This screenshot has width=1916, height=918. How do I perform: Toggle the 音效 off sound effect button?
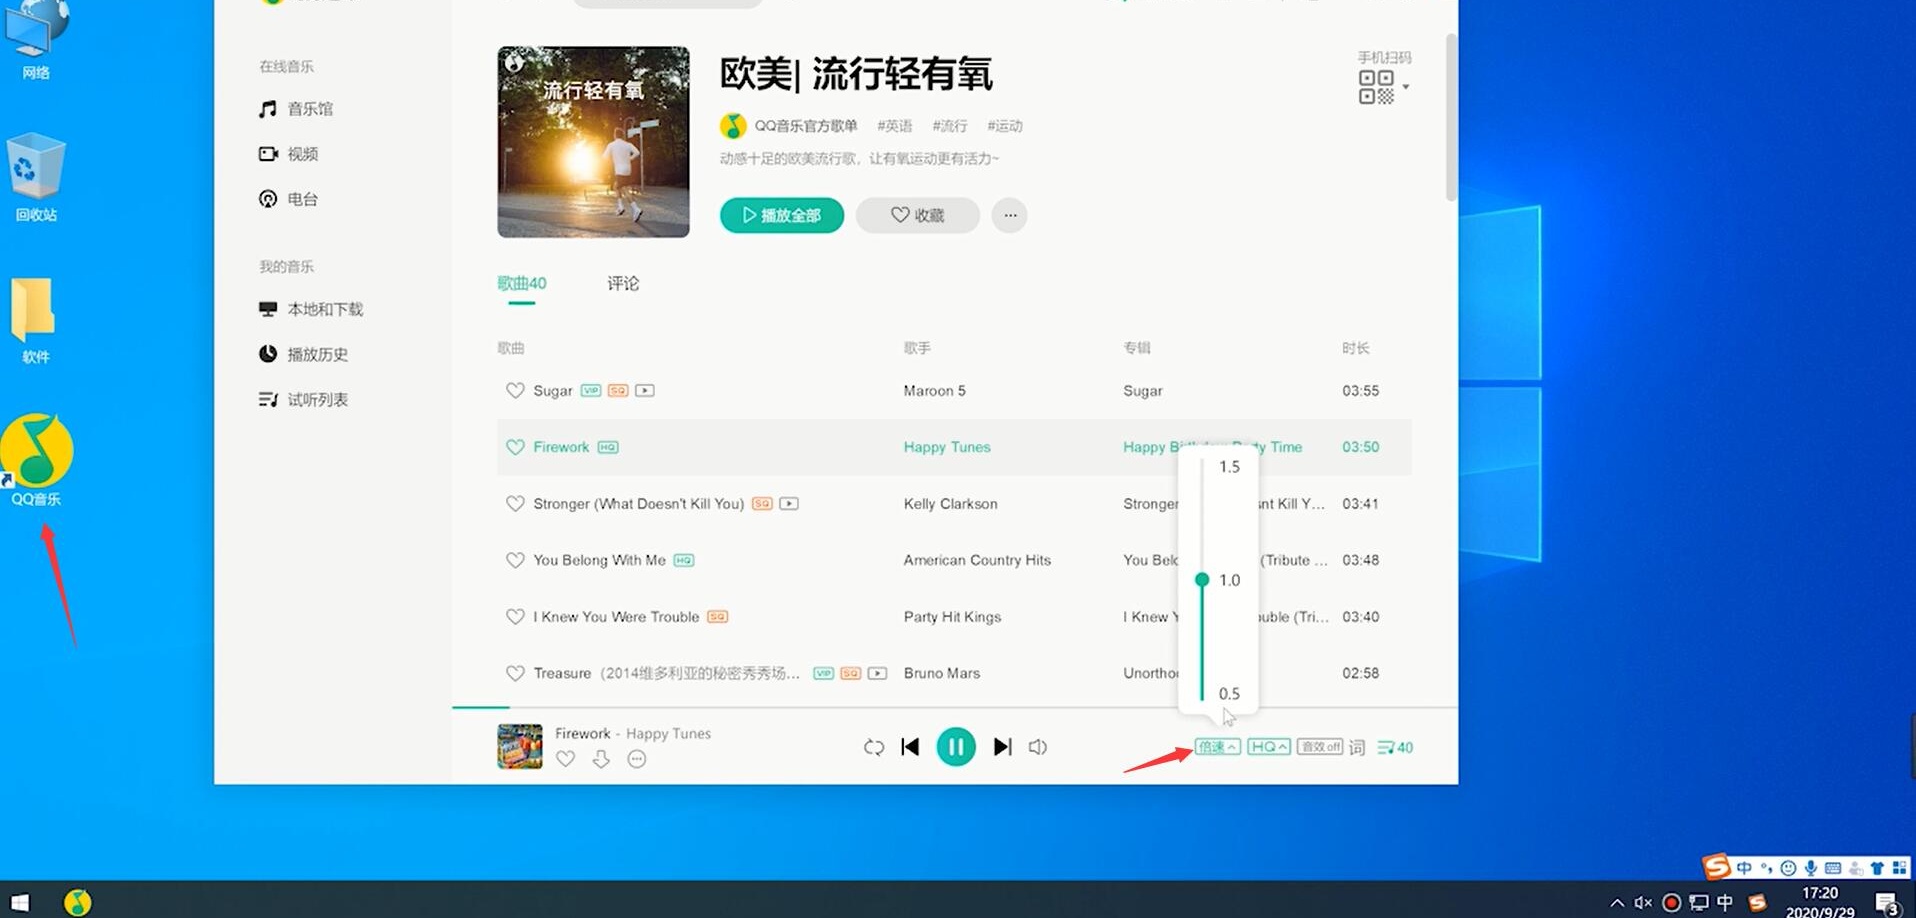[1320, 747]
